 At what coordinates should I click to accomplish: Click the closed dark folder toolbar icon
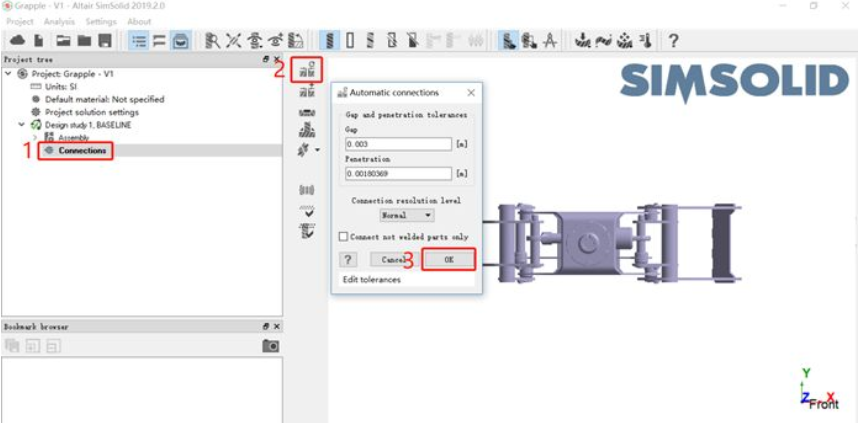click(x=84, y=40)
